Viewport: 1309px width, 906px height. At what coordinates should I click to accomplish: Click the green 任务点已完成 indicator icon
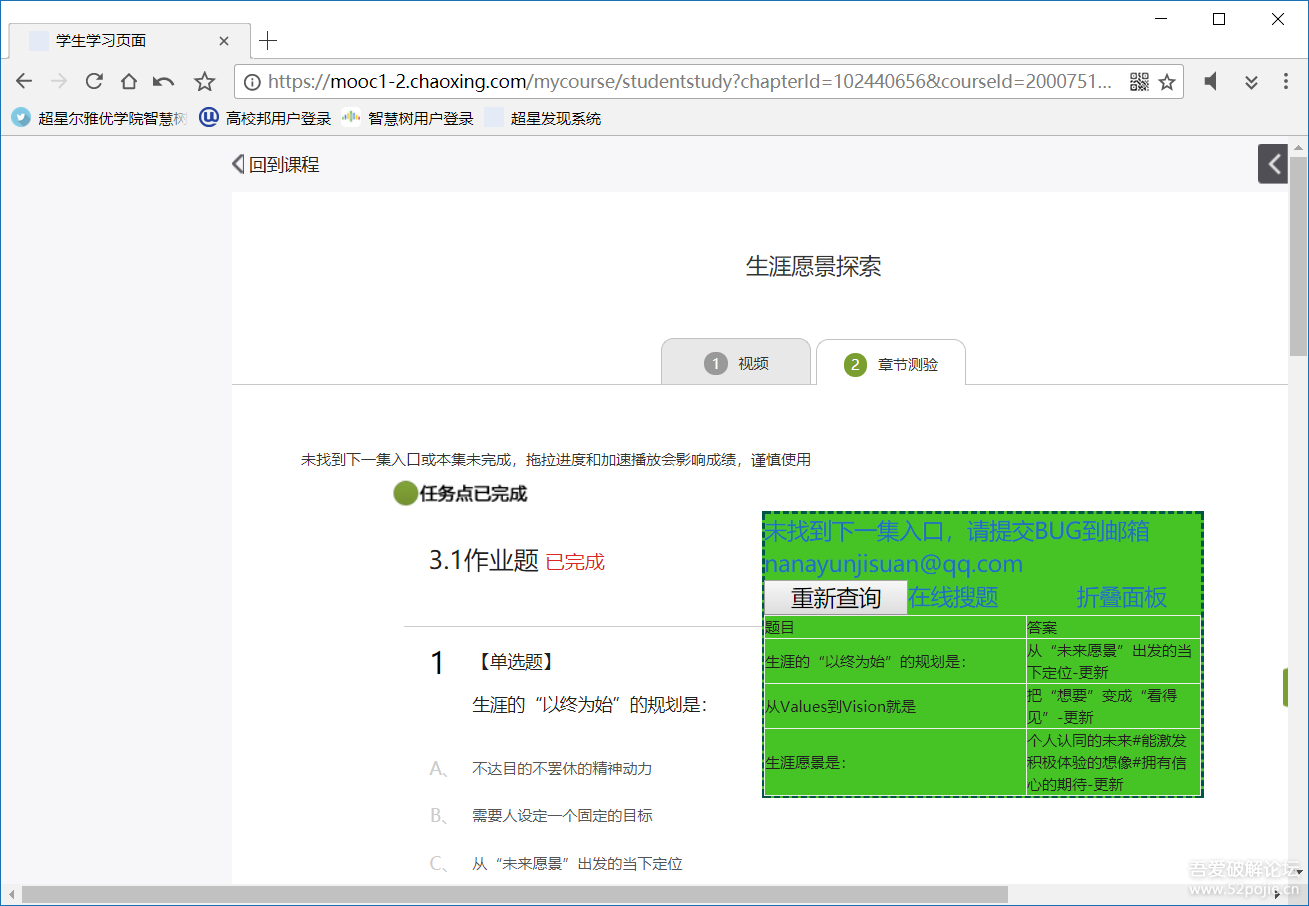coord(405,493)
